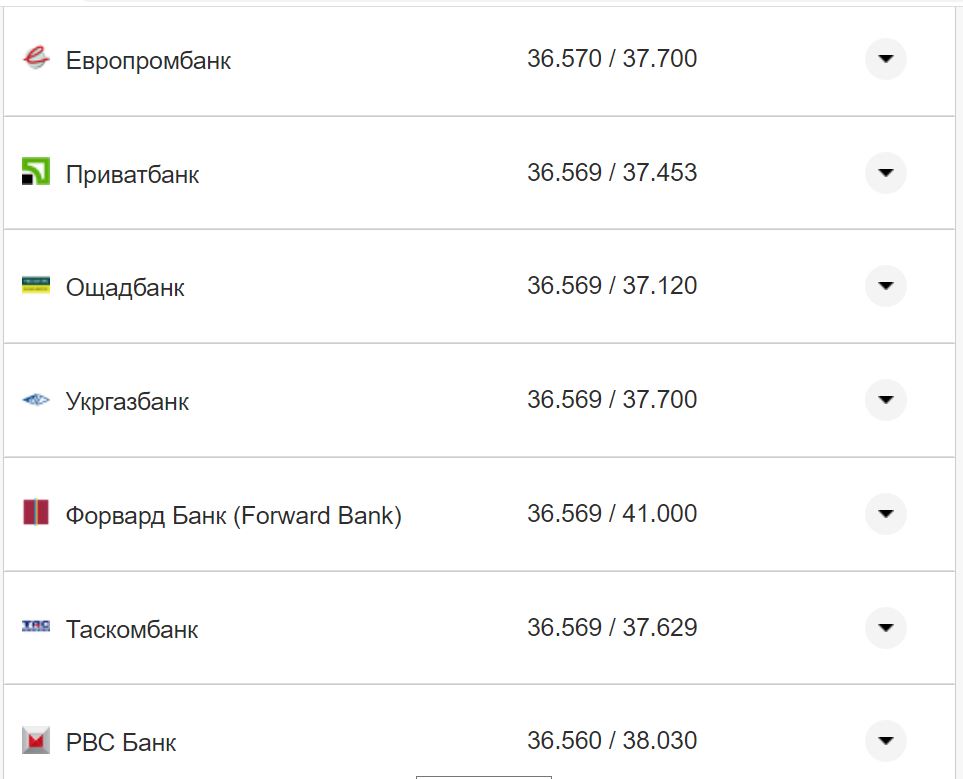Open the Ощадбанк bank page
The height and width of the screenshot is (779, 963).
coord(124,286)
